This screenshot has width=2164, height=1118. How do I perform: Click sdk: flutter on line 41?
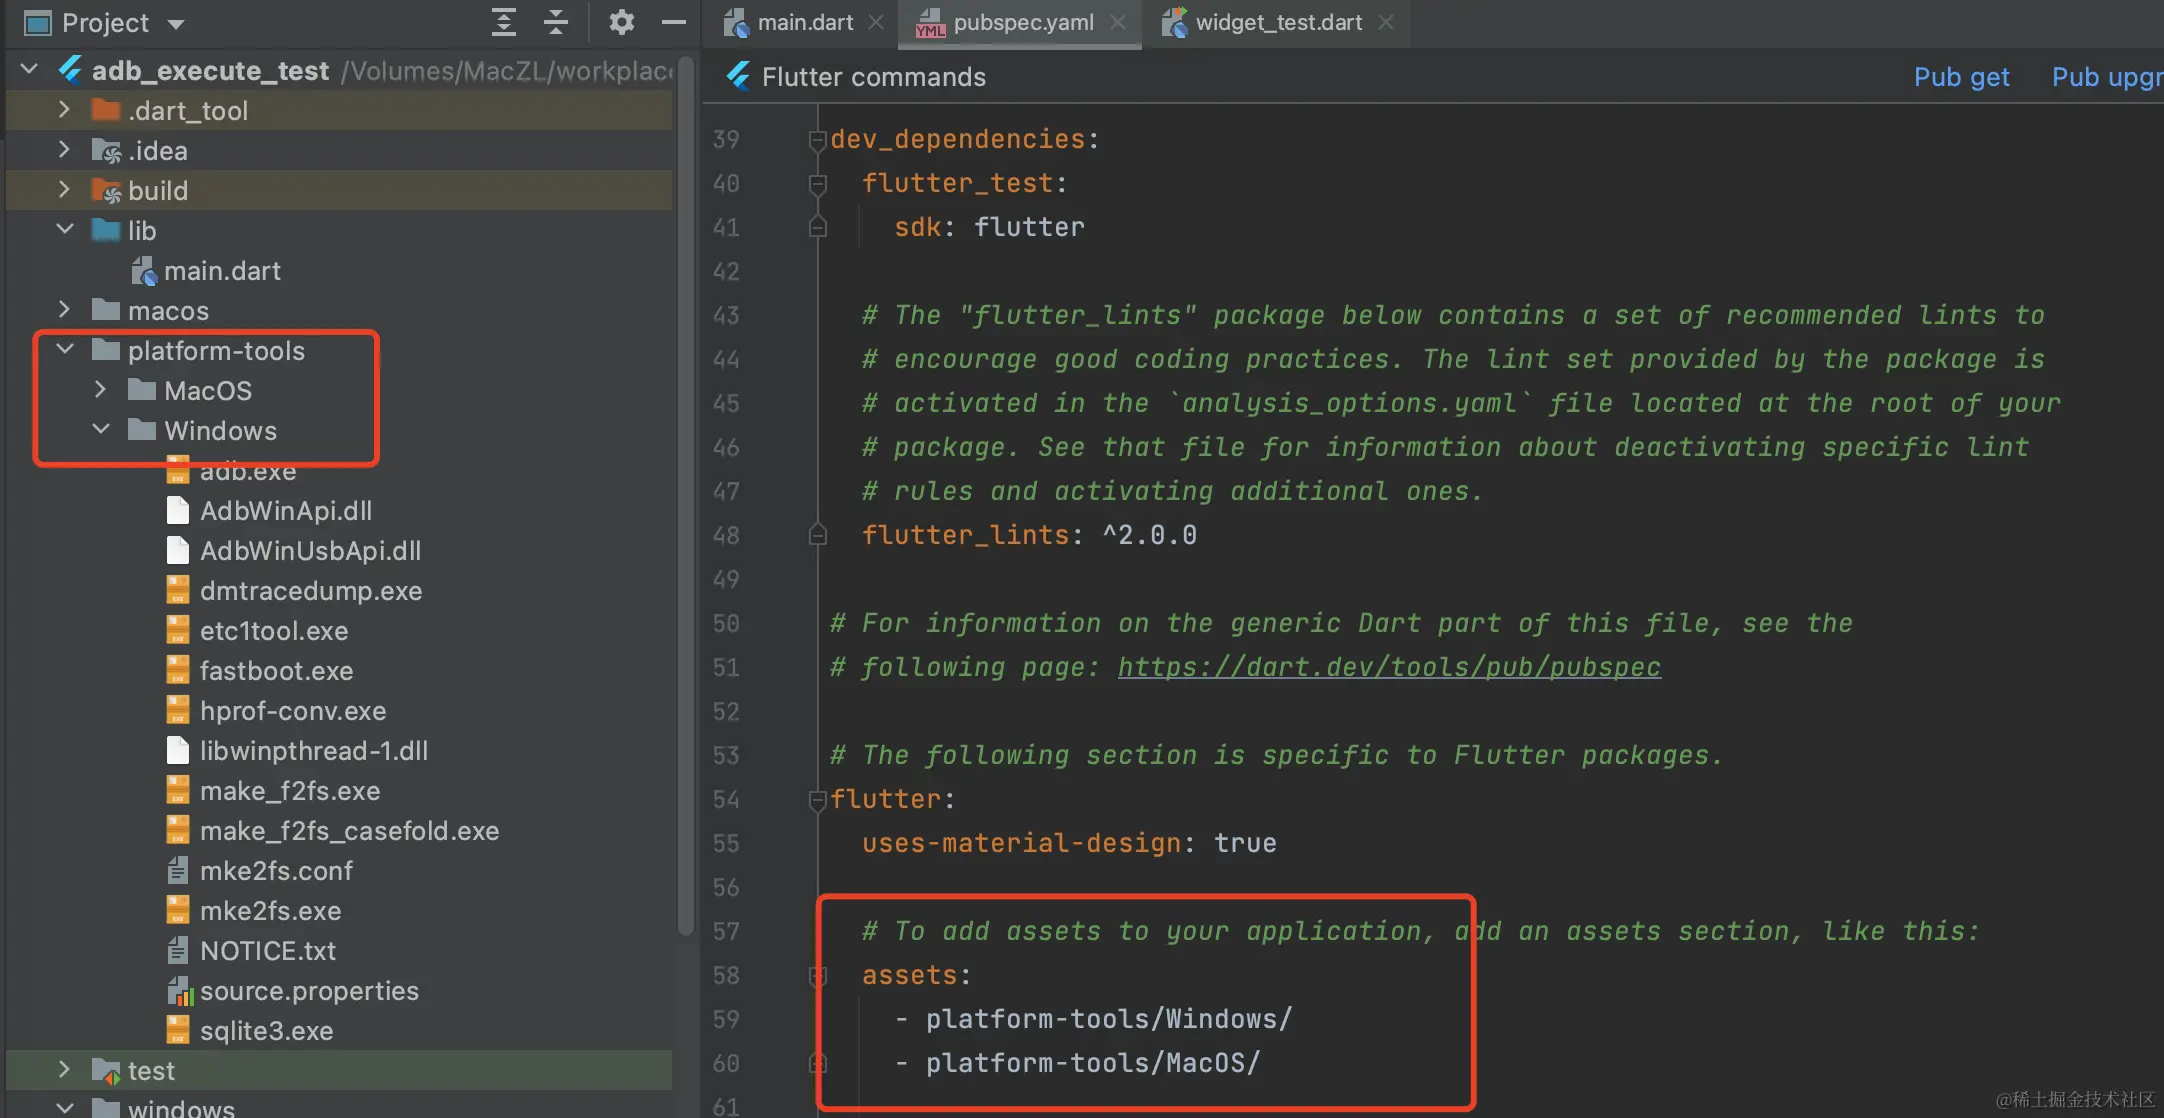tap(989, 227)
